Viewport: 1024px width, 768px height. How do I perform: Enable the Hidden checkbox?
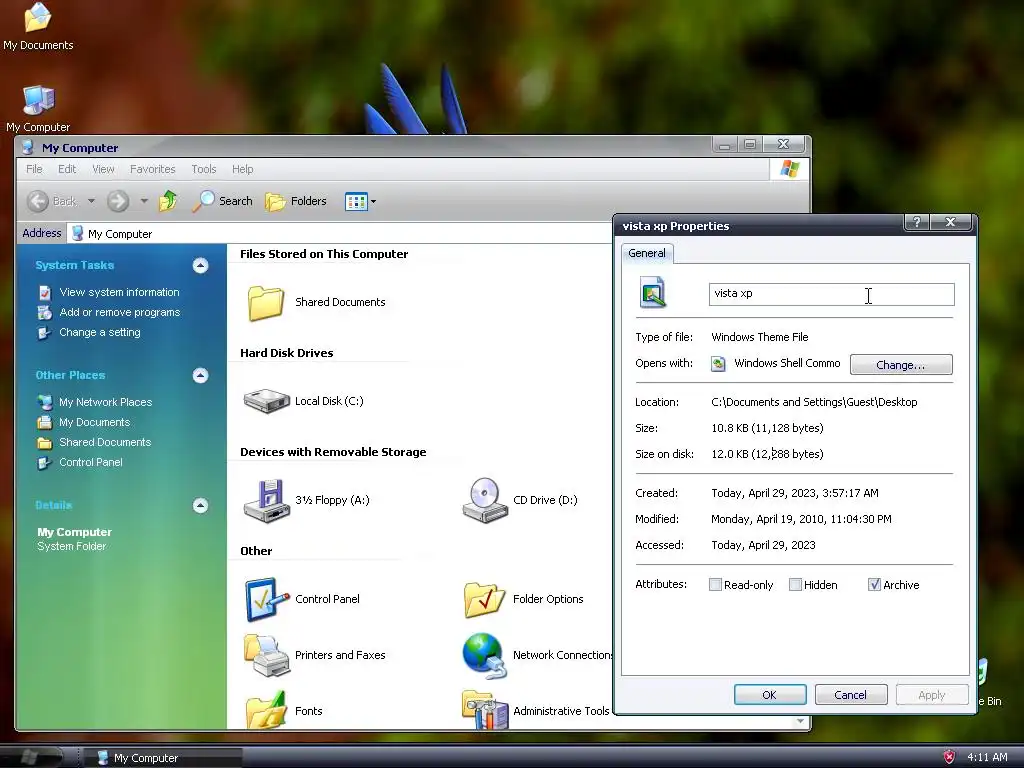coord(795,584)
